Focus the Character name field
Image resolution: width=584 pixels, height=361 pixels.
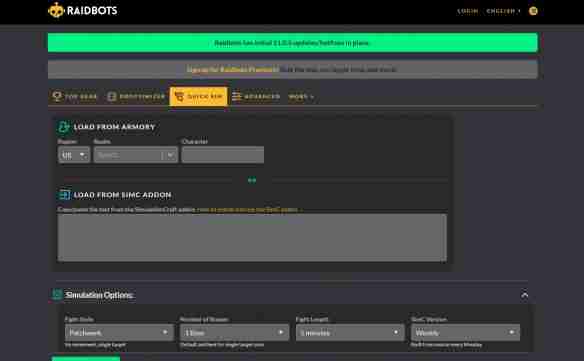coord(223,155)
